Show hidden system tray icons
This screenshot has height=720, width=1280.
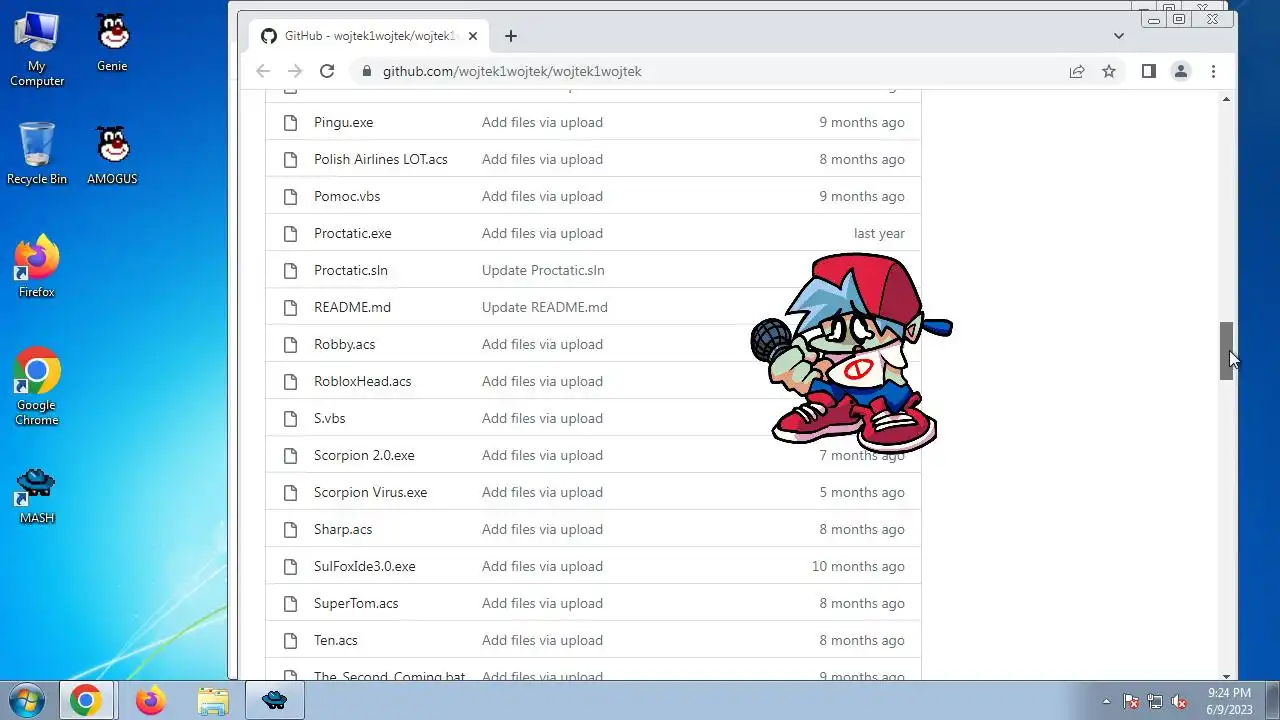tap(1106, 701)
